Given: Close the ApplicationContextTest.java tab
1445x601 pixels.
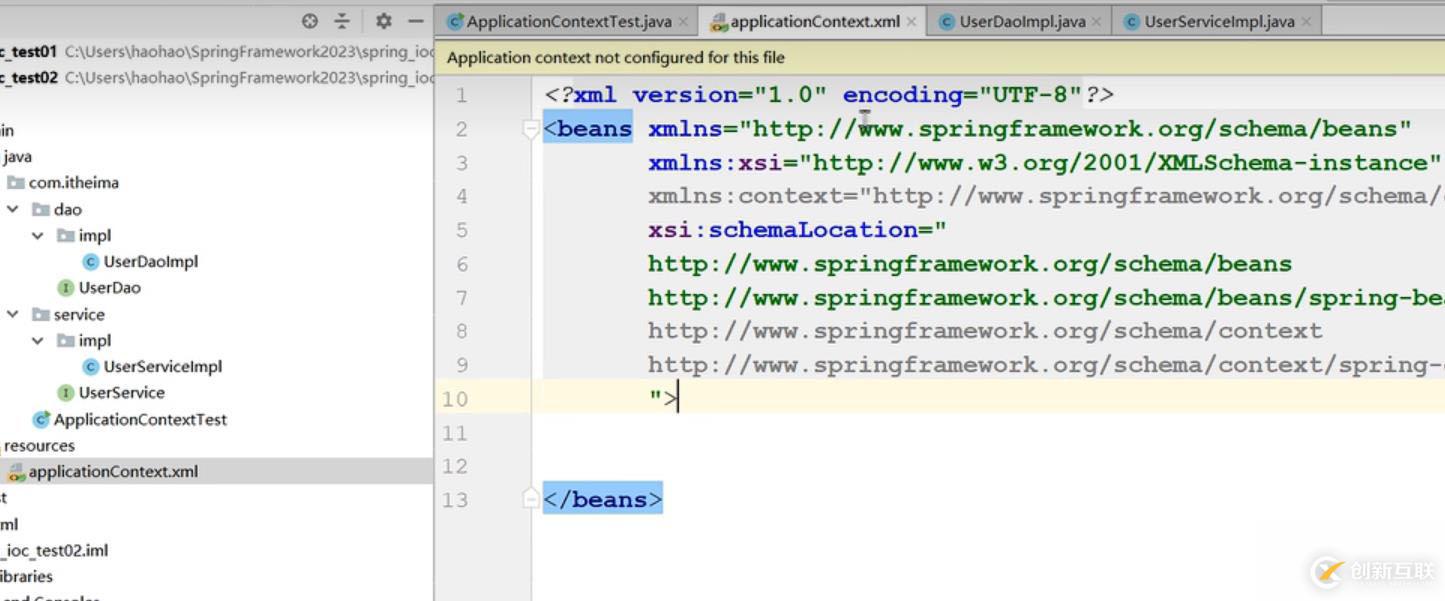Looking at the screenshot, I should click(x=684, y=22).
